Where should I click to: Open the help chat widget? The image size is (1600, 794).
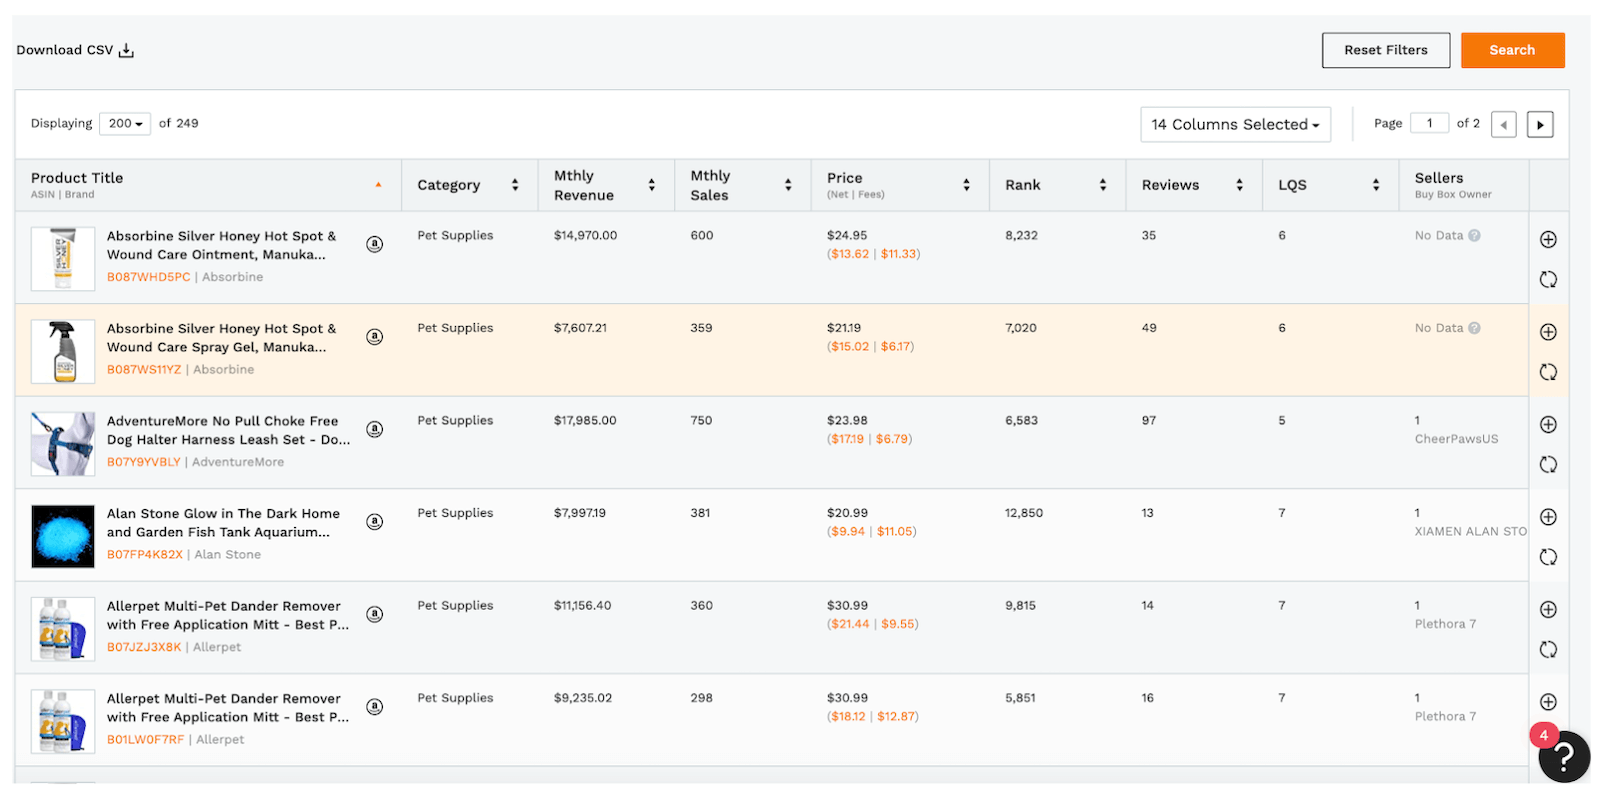tap(1564, 757)
